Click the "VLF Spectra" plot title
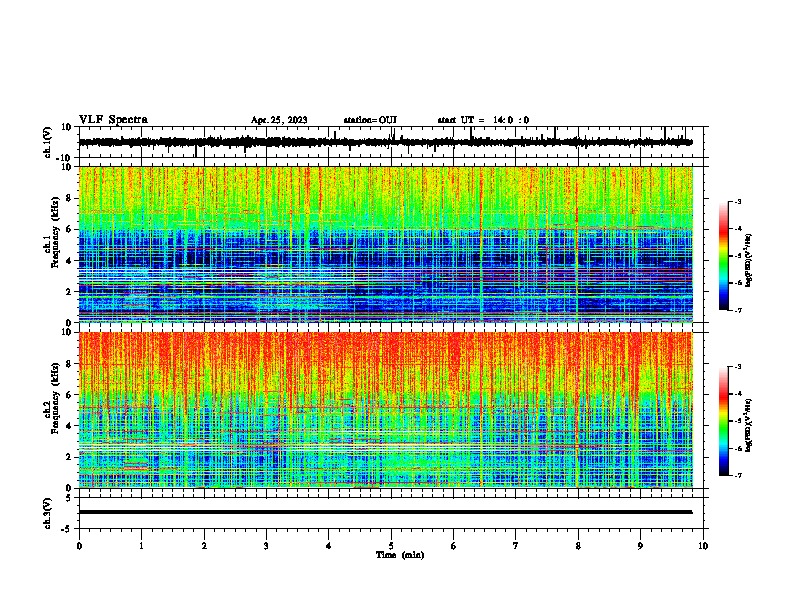The width and height of the screenshot is (792, 612). point(113,120)
